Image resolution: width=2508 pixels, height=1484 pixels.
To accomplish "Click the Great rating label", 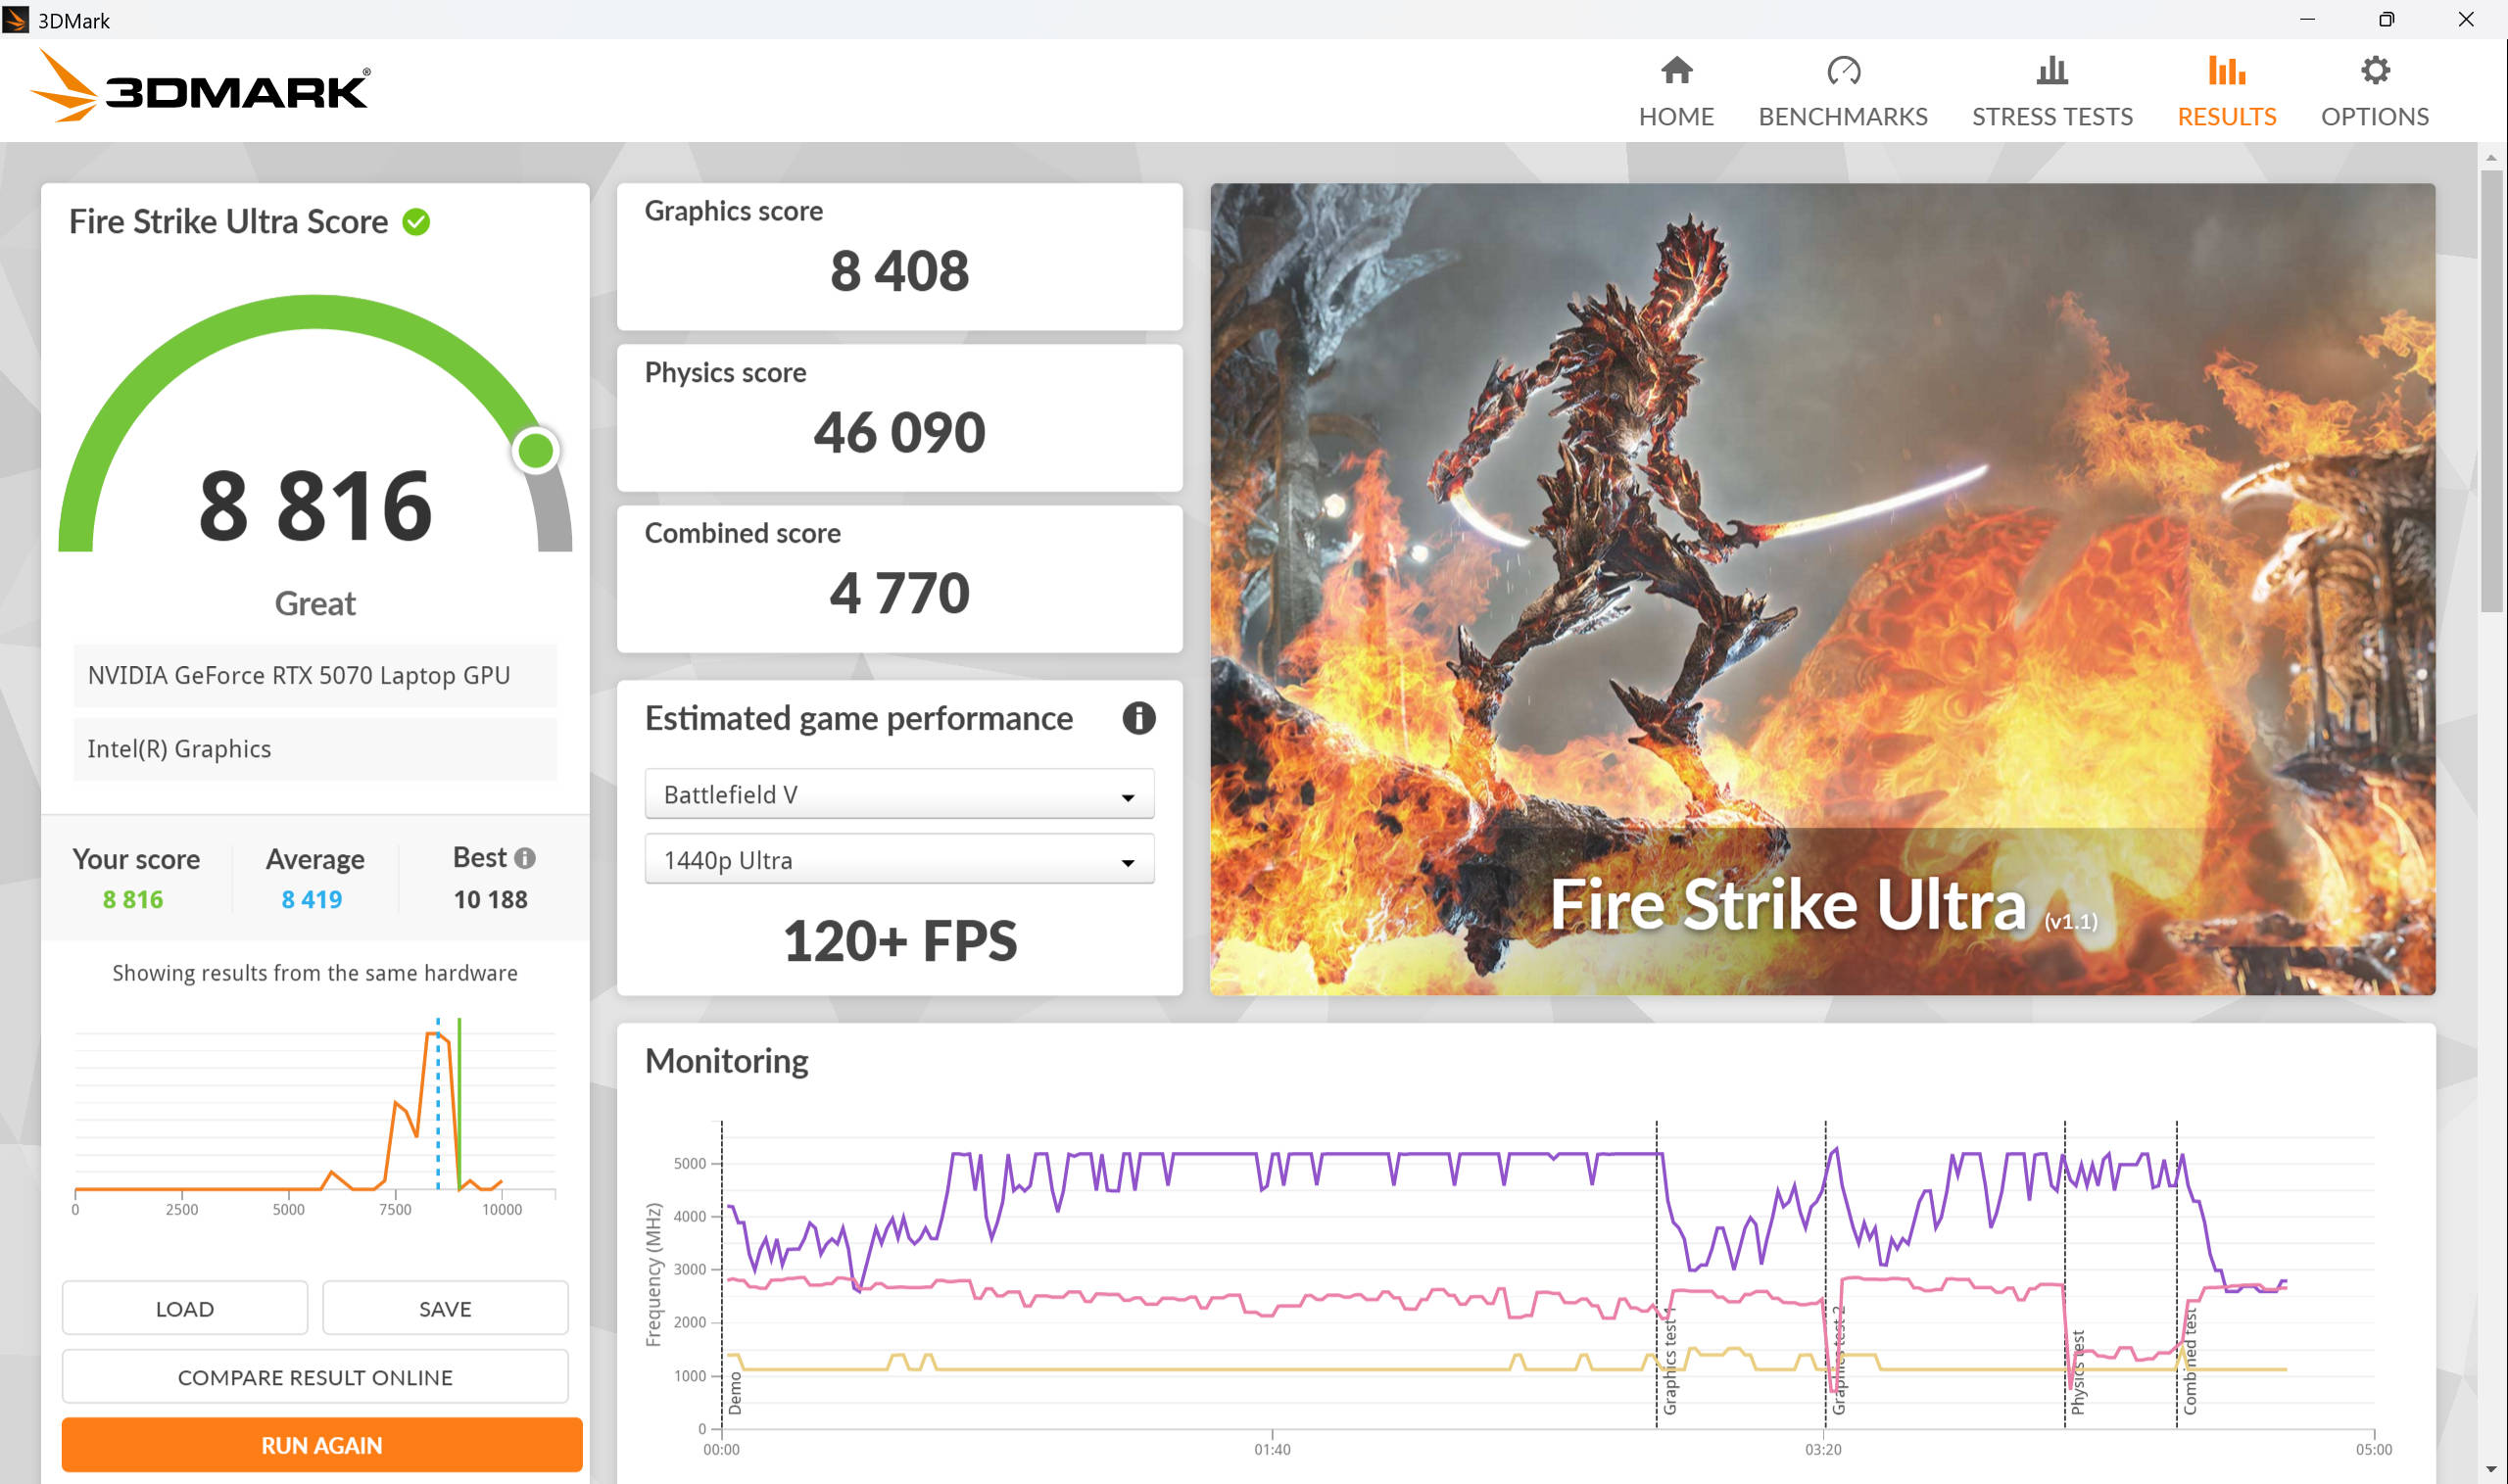I will pos(315,603).
